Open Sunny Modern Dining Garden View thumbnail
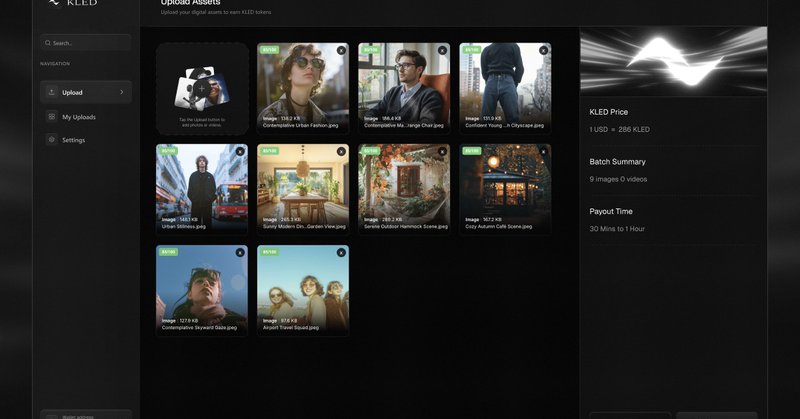 (x=303, y=189)
